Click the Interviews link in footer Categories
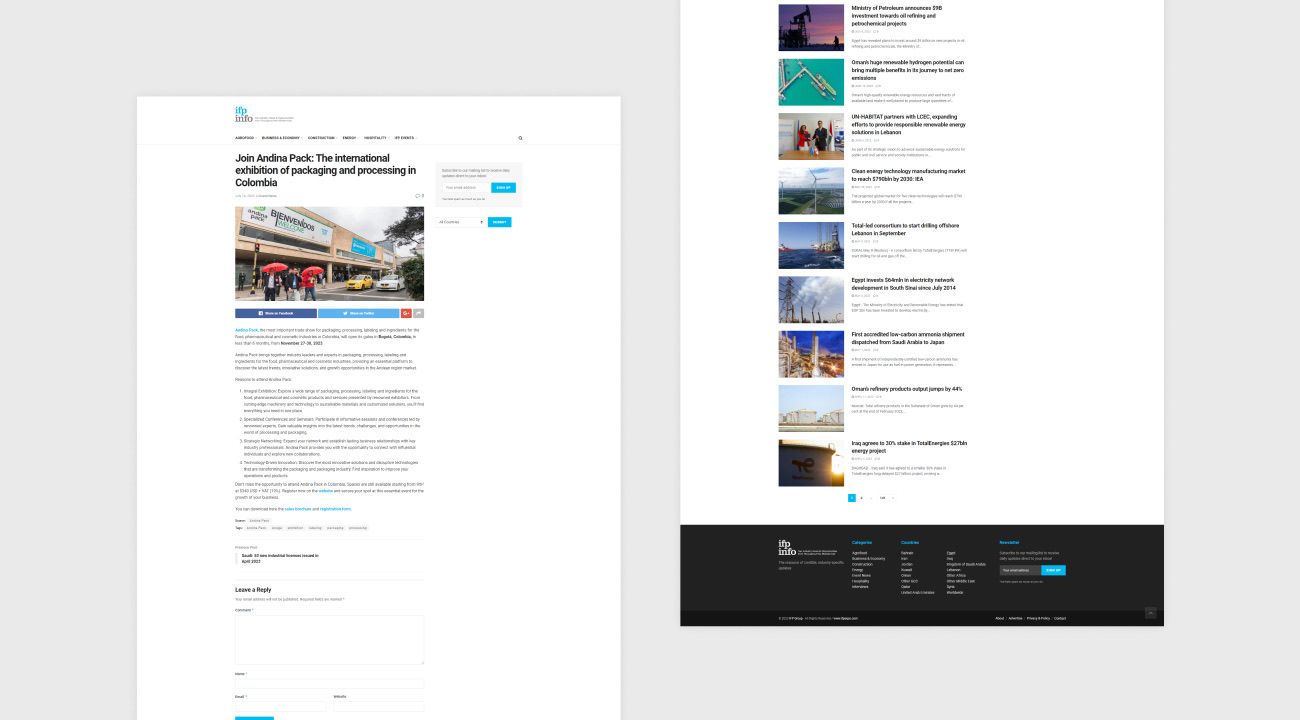Viewport: 1300px width, 720px height. 861,587
